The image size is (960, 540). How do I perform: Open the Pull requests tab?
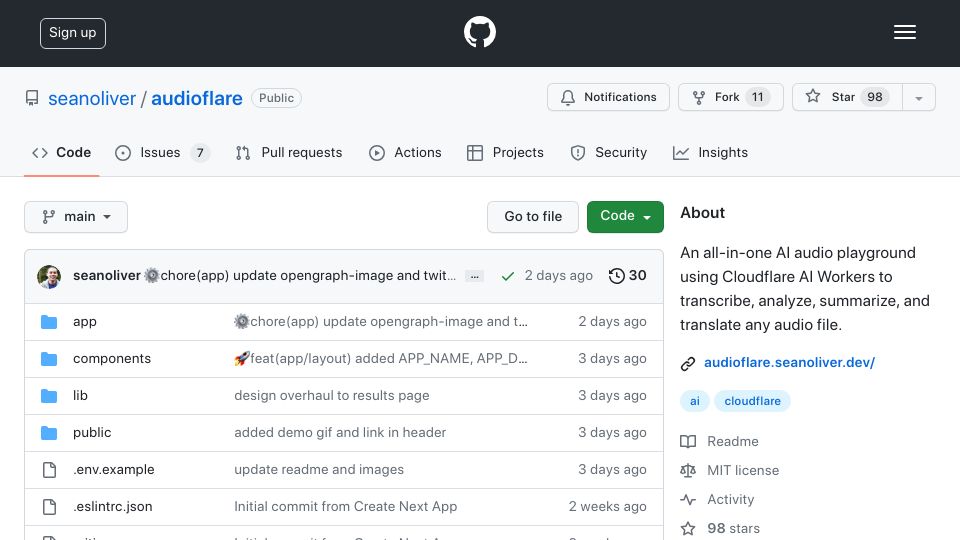(289, 152)
